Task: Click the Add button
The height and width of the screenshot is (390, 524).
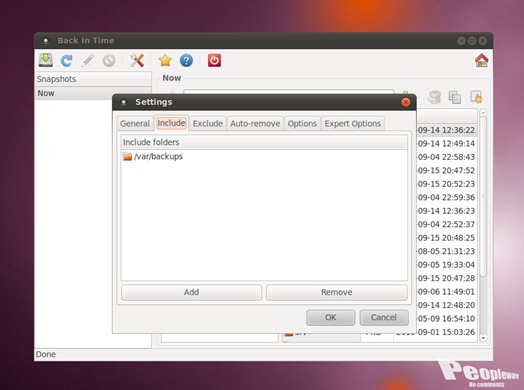Action: (191, 292)
